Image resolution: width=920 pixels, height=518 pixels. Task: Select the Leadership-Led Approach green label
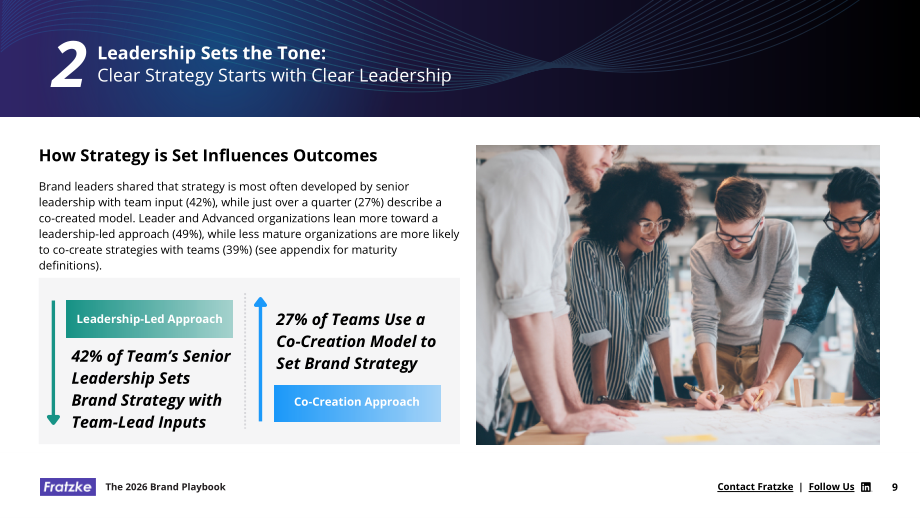[x=149, y=319]
